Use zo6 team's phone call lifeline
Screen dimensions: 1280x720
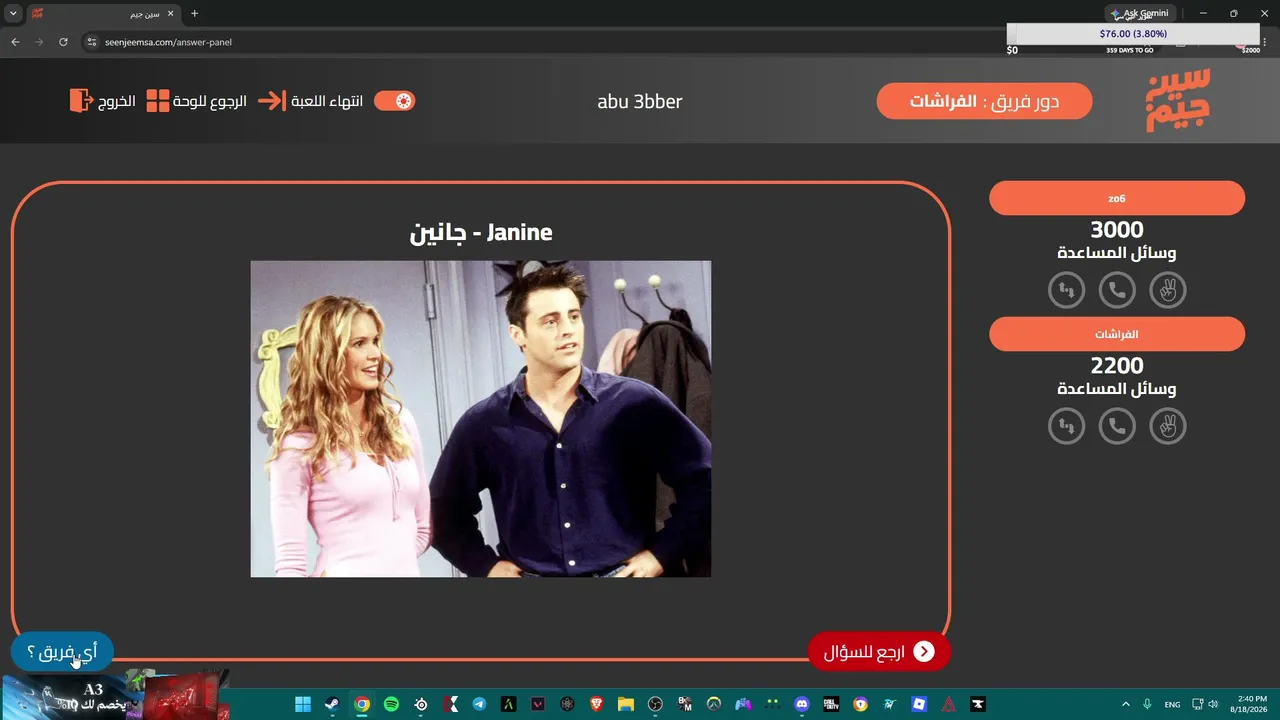1117,290
